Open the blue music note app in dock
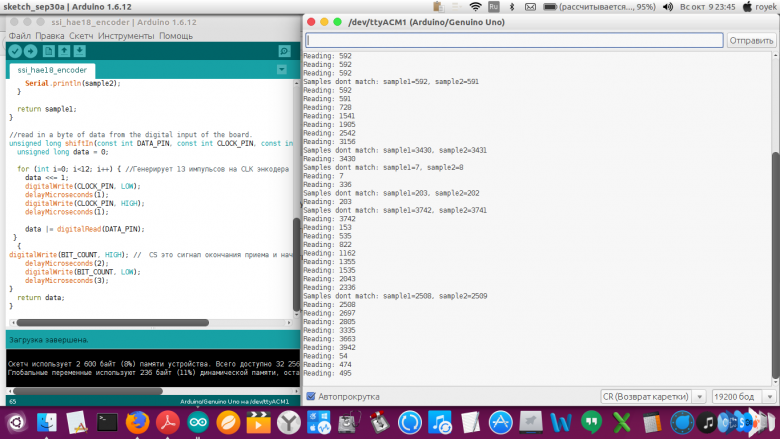This screenshot has width=780, height=439. coord(440,423)
